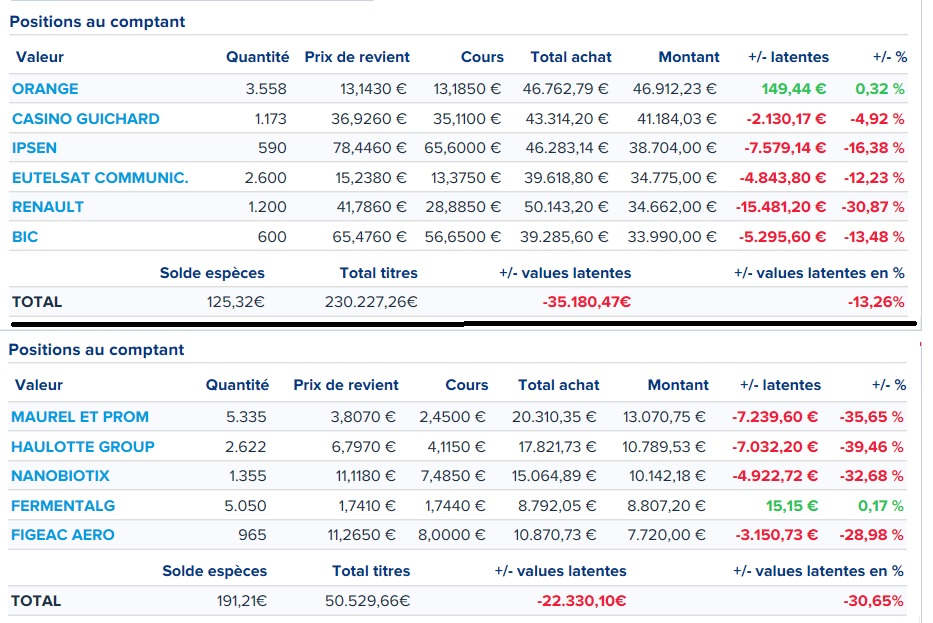Open the IPSEN stock link

(35, 148)
